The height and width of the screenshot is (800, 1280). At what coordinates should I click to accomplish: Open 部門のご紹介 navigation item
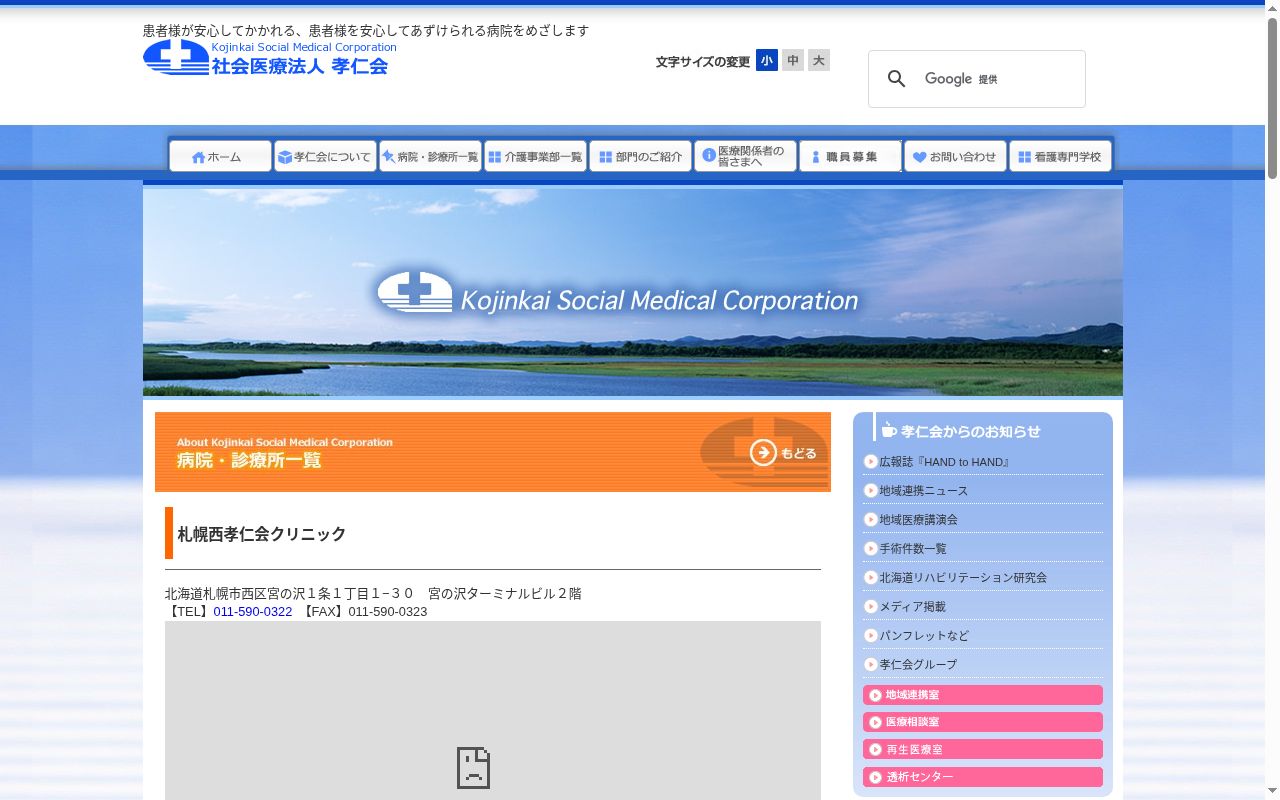(640, 156)
